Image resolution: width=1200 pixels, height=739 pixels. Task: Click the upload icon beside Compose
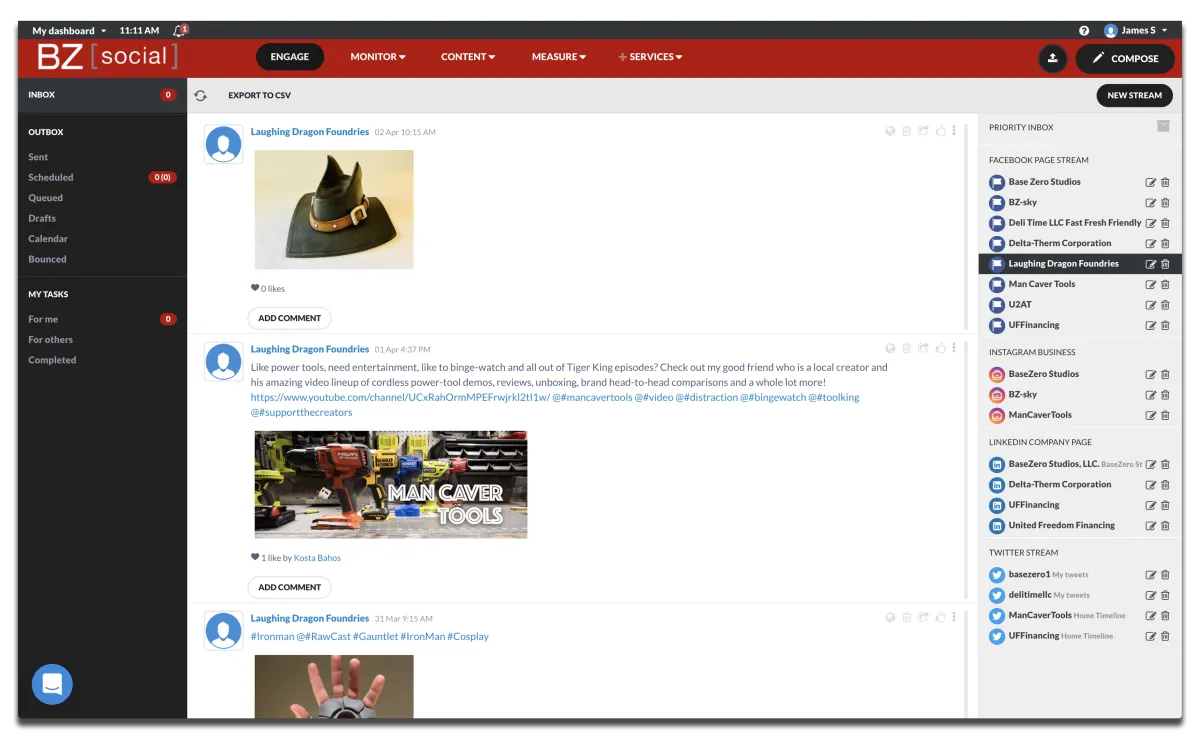point(1053,58)
